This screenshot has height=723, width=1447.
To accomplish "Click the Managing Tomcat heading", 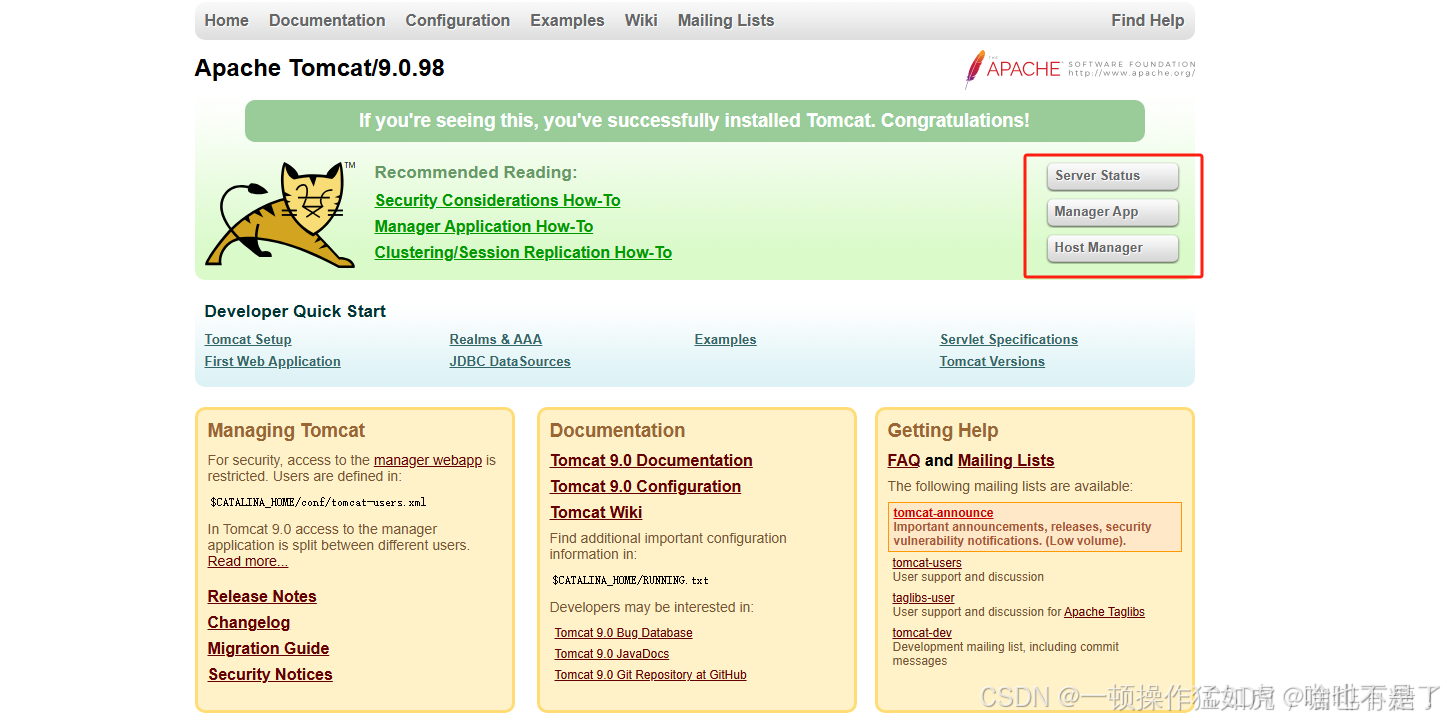I will tap(286, 430).
